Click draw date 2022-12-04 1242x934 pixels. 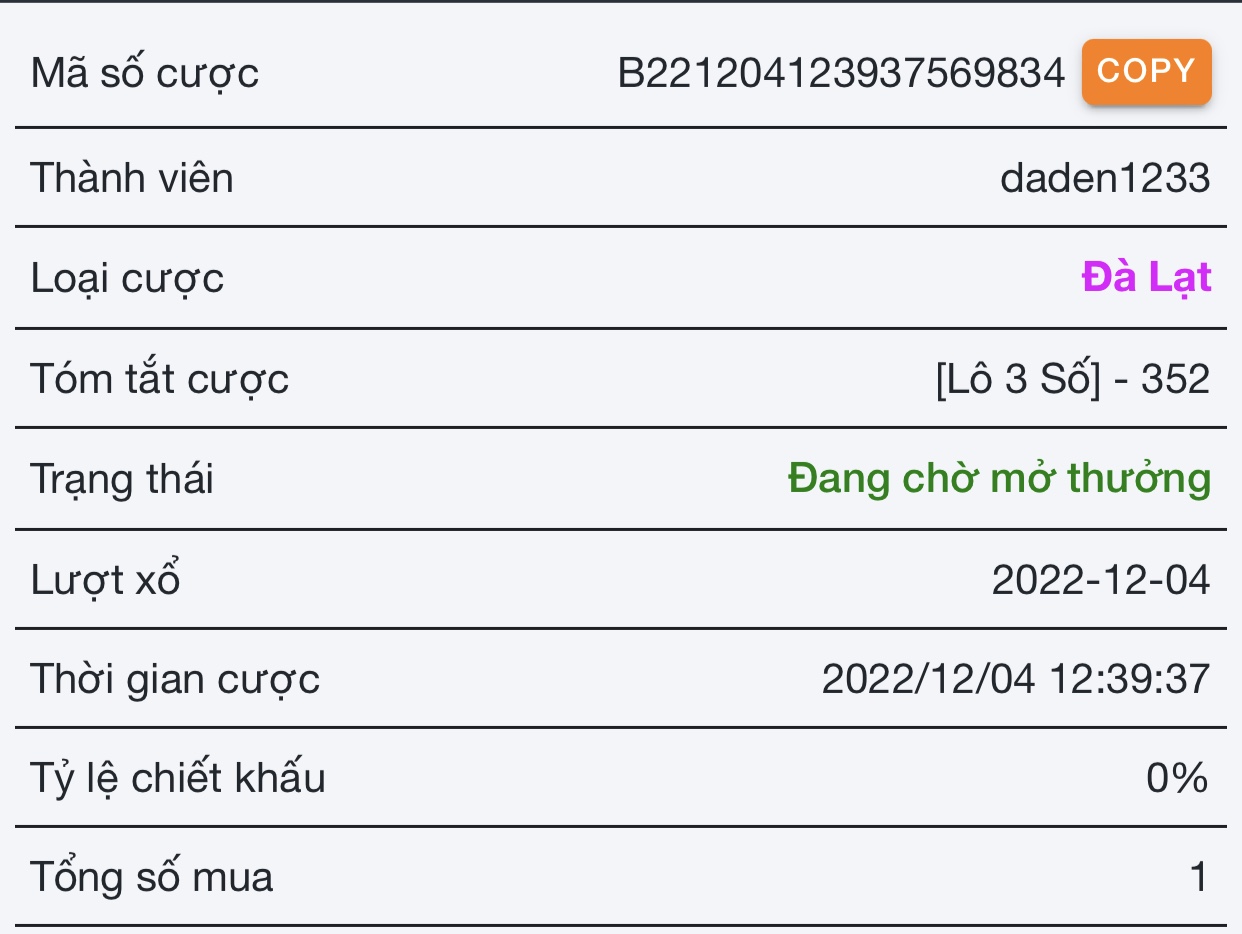[x=1100, y=580]
